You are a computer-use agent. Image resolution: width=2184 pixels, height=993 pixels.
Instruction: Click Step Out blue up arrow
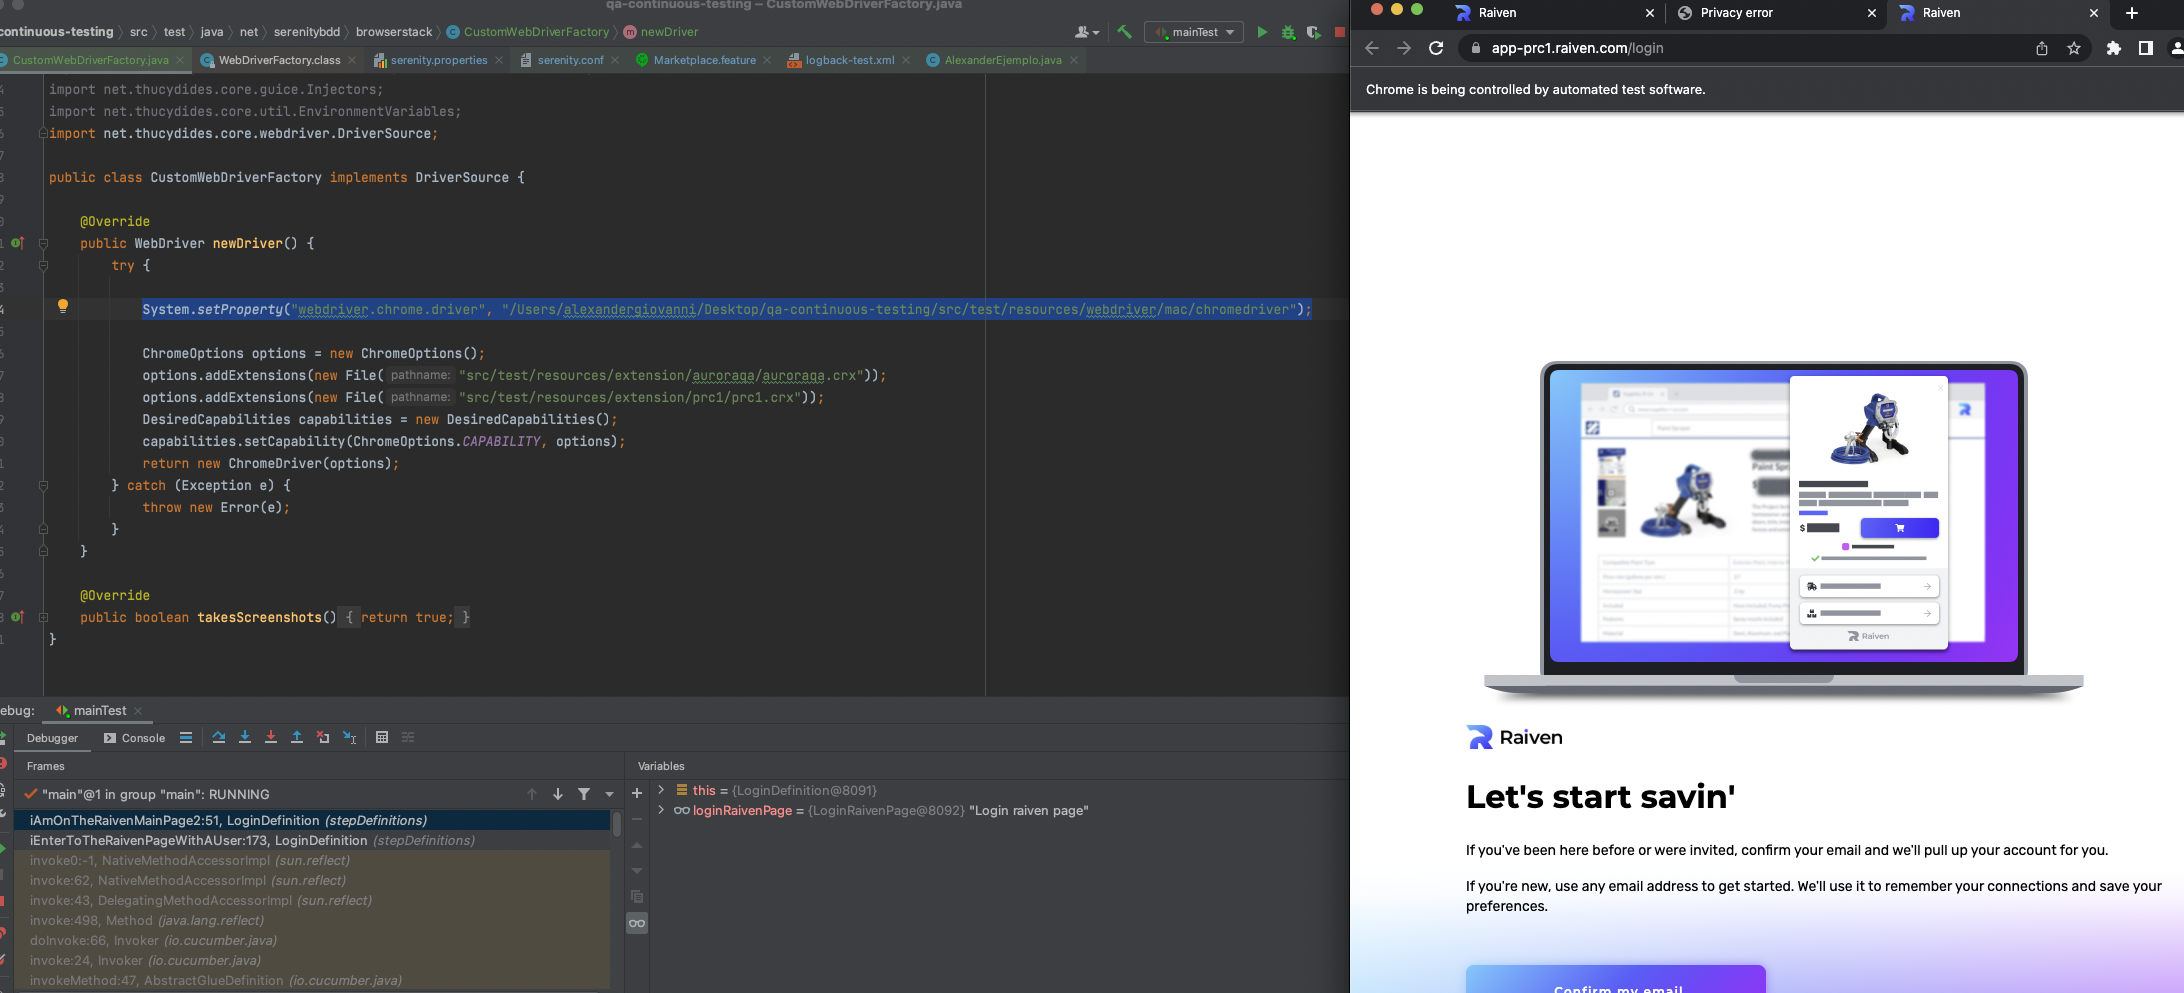click(x=297, y=737)
